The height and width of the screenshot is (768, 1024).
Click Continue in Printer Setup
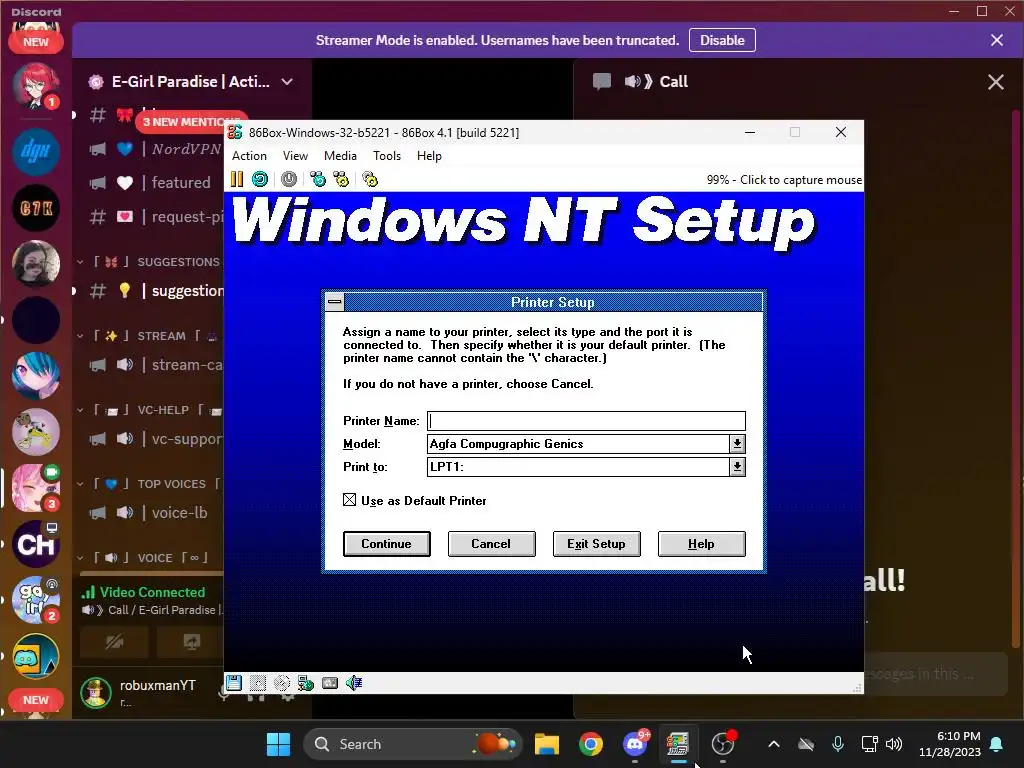pos(387,543)
